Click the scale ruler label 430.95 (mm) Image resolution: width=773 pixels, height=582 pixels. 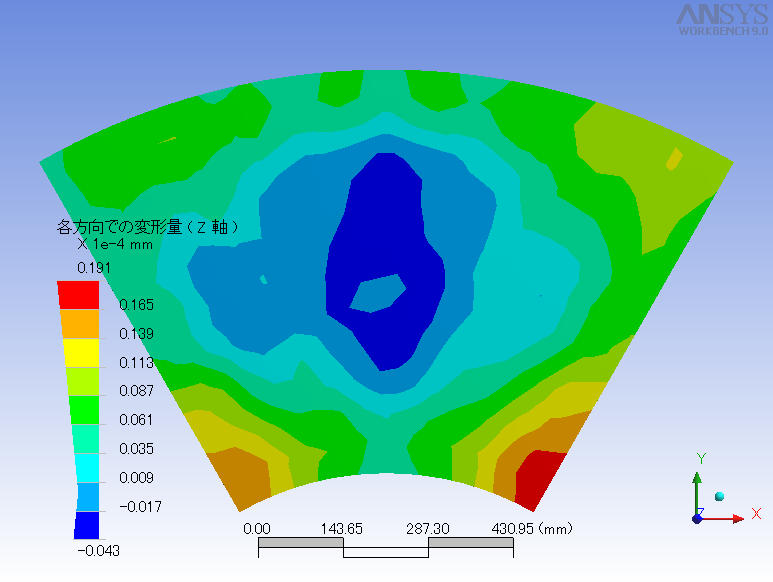click(532, 529)
